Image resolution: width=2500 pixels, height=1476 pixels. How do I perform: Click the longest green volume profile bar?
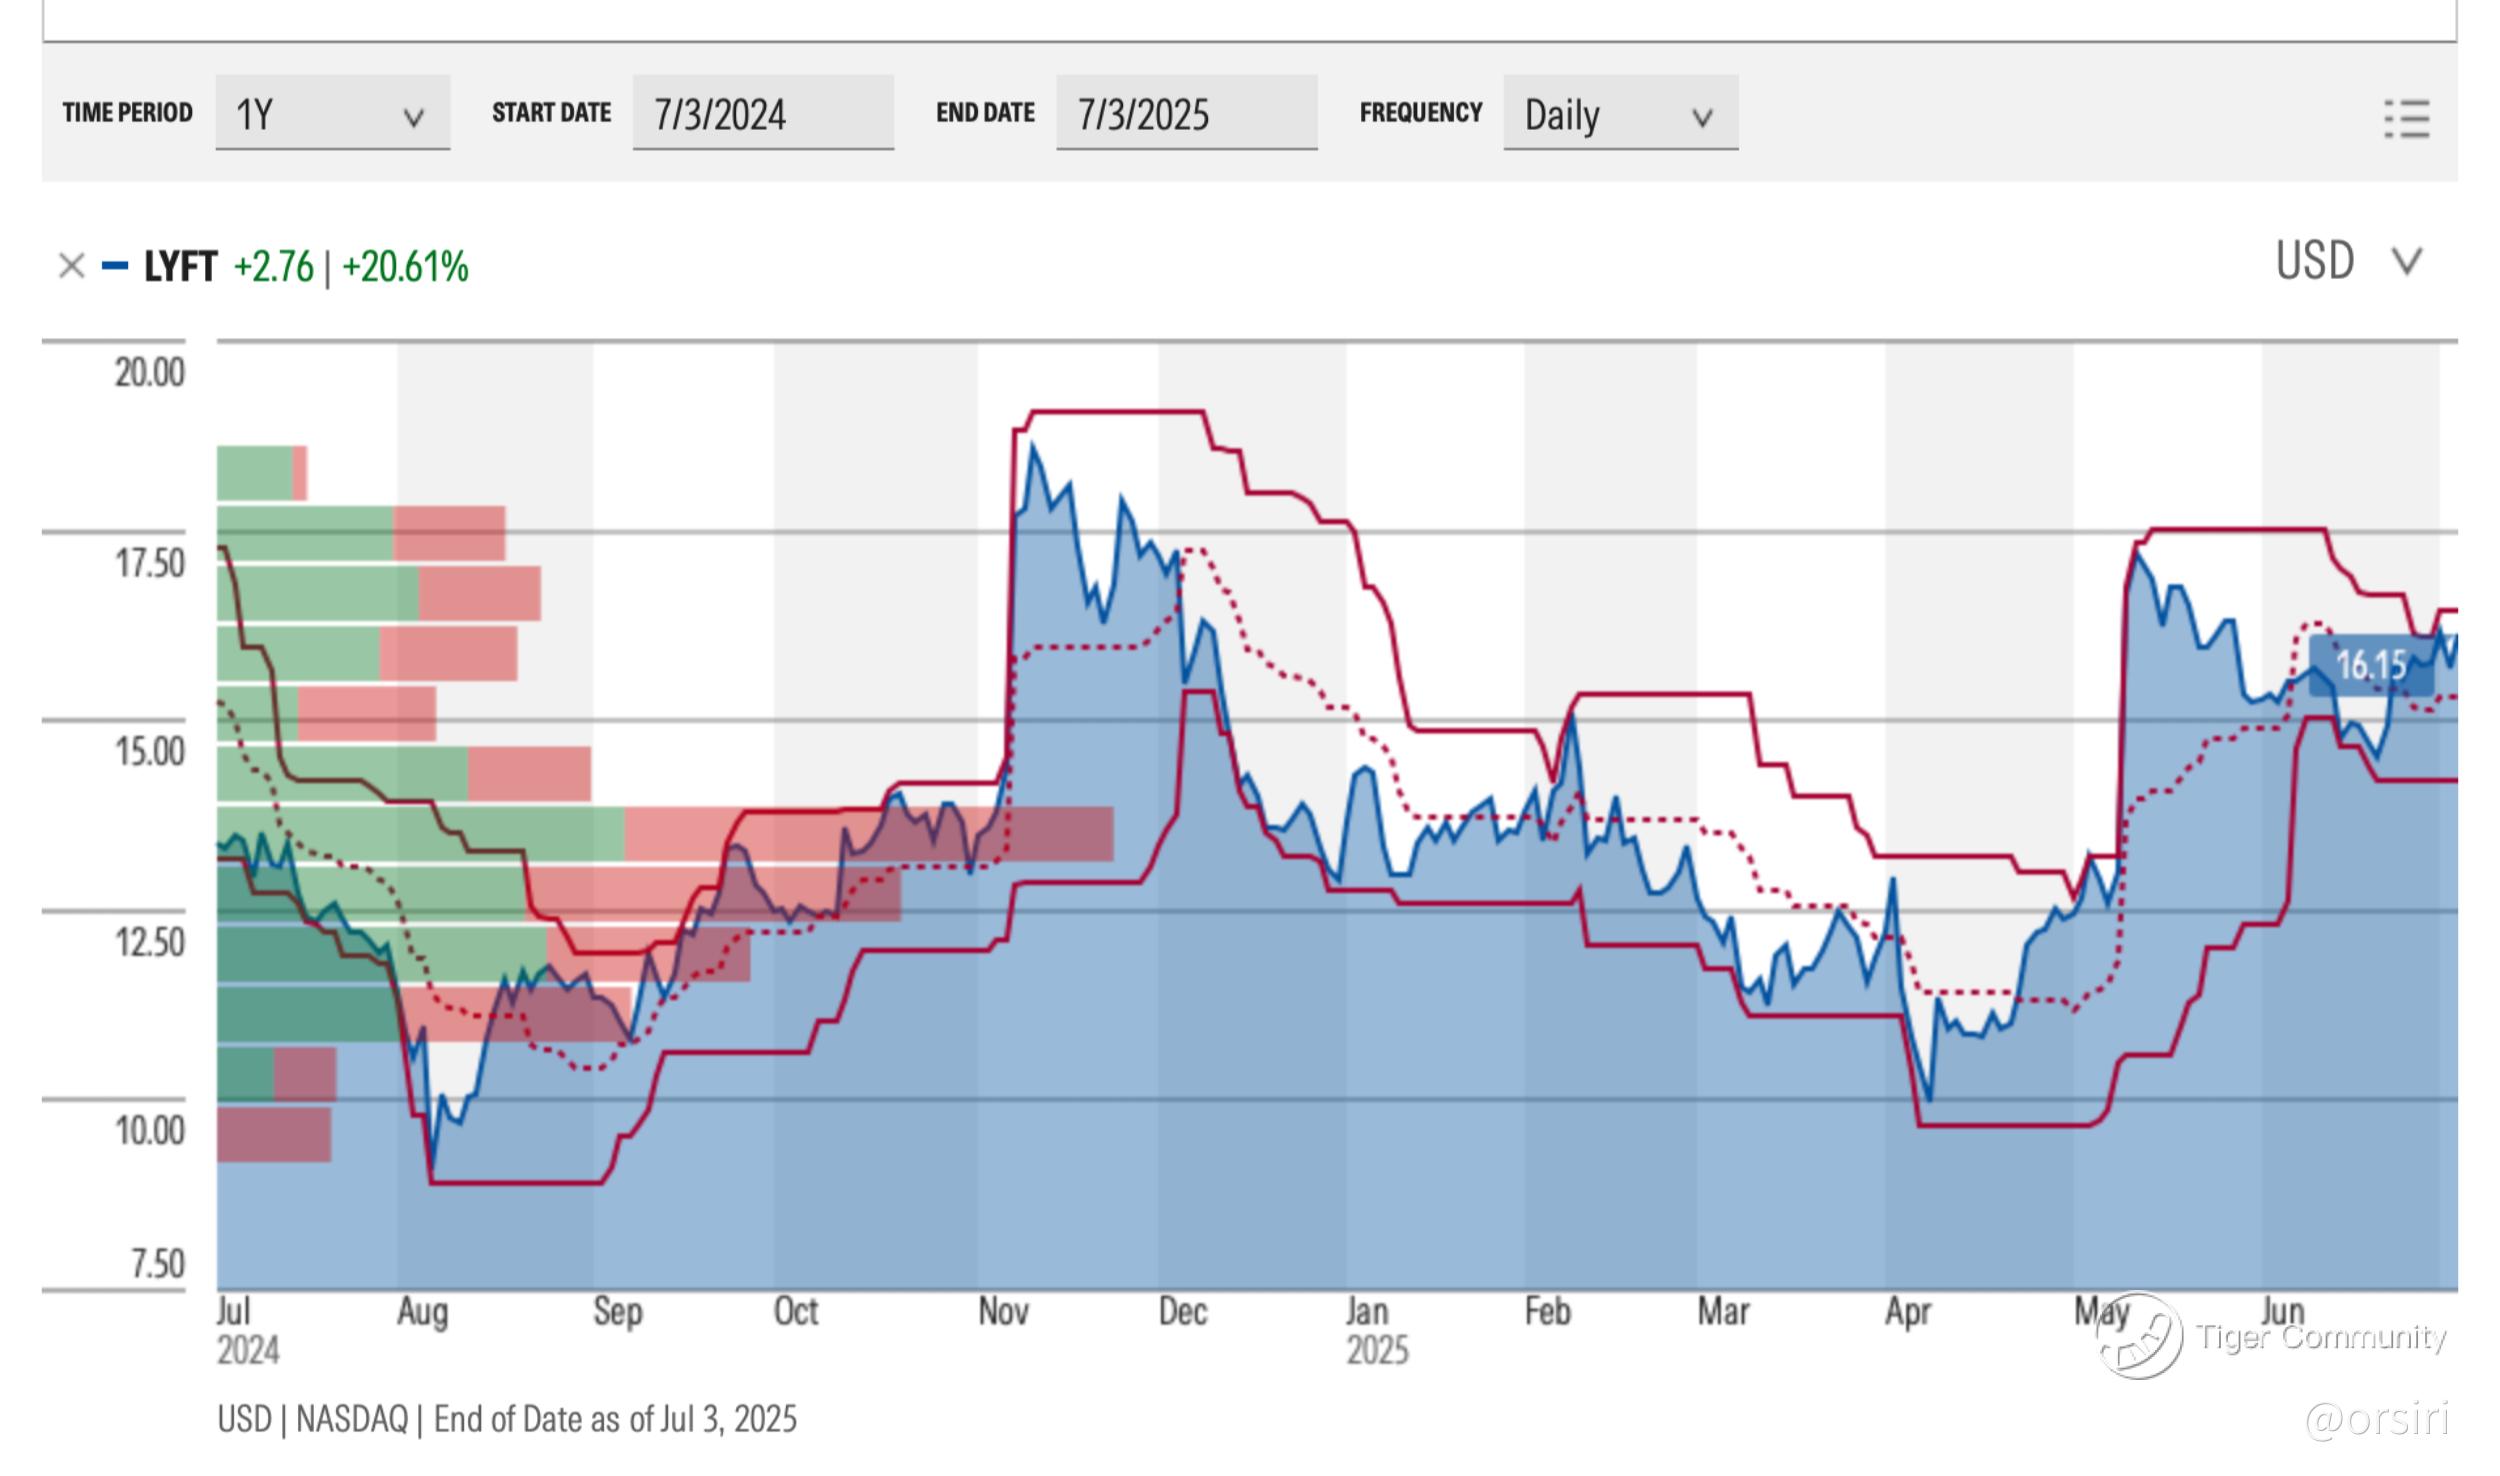[x=420, y=834]
